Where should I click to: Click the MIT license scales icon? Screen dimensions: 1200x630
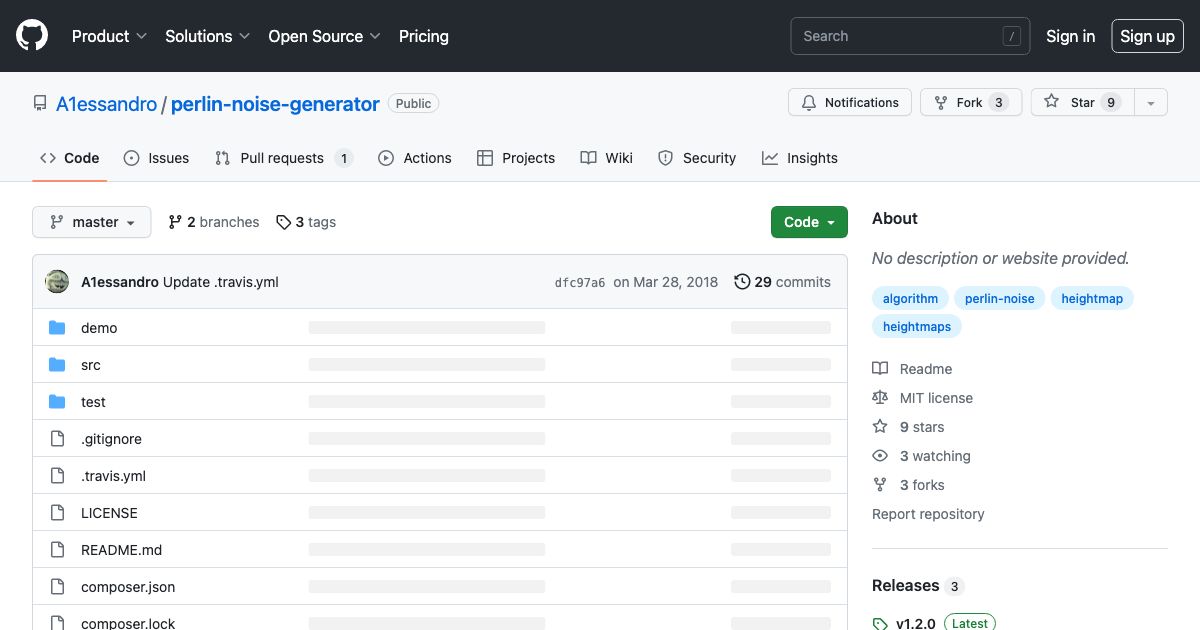879,397
